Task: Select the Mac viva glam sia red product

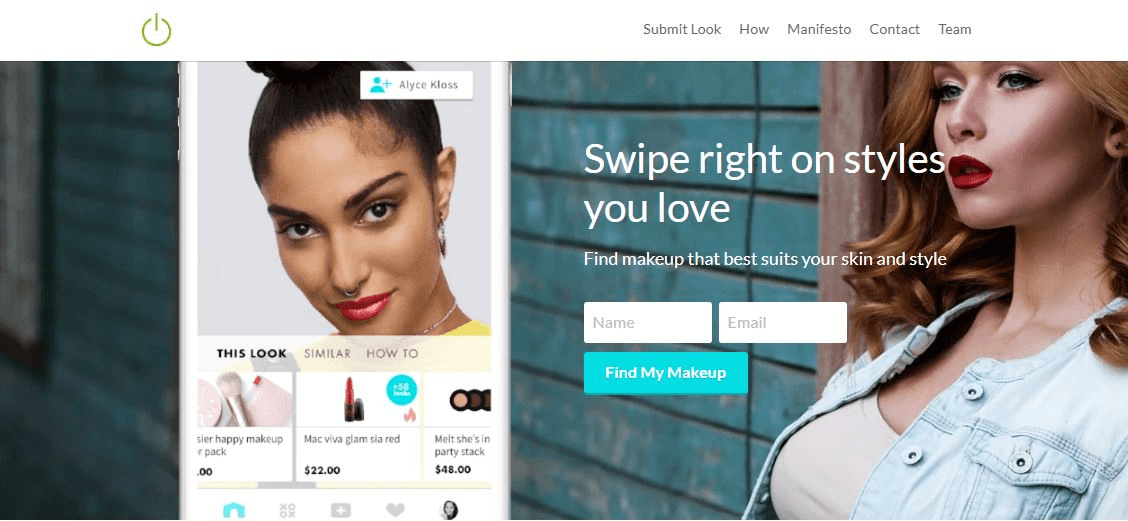Action: (x=358, y=426)
